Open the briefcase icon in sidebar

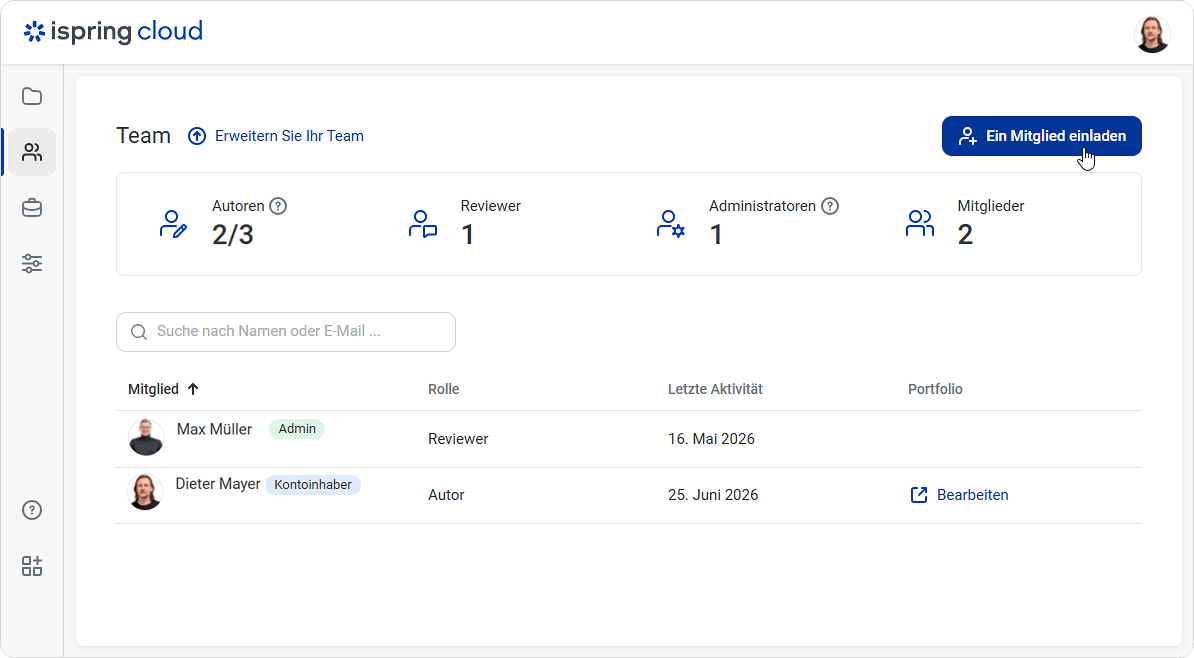click(32, 208)
